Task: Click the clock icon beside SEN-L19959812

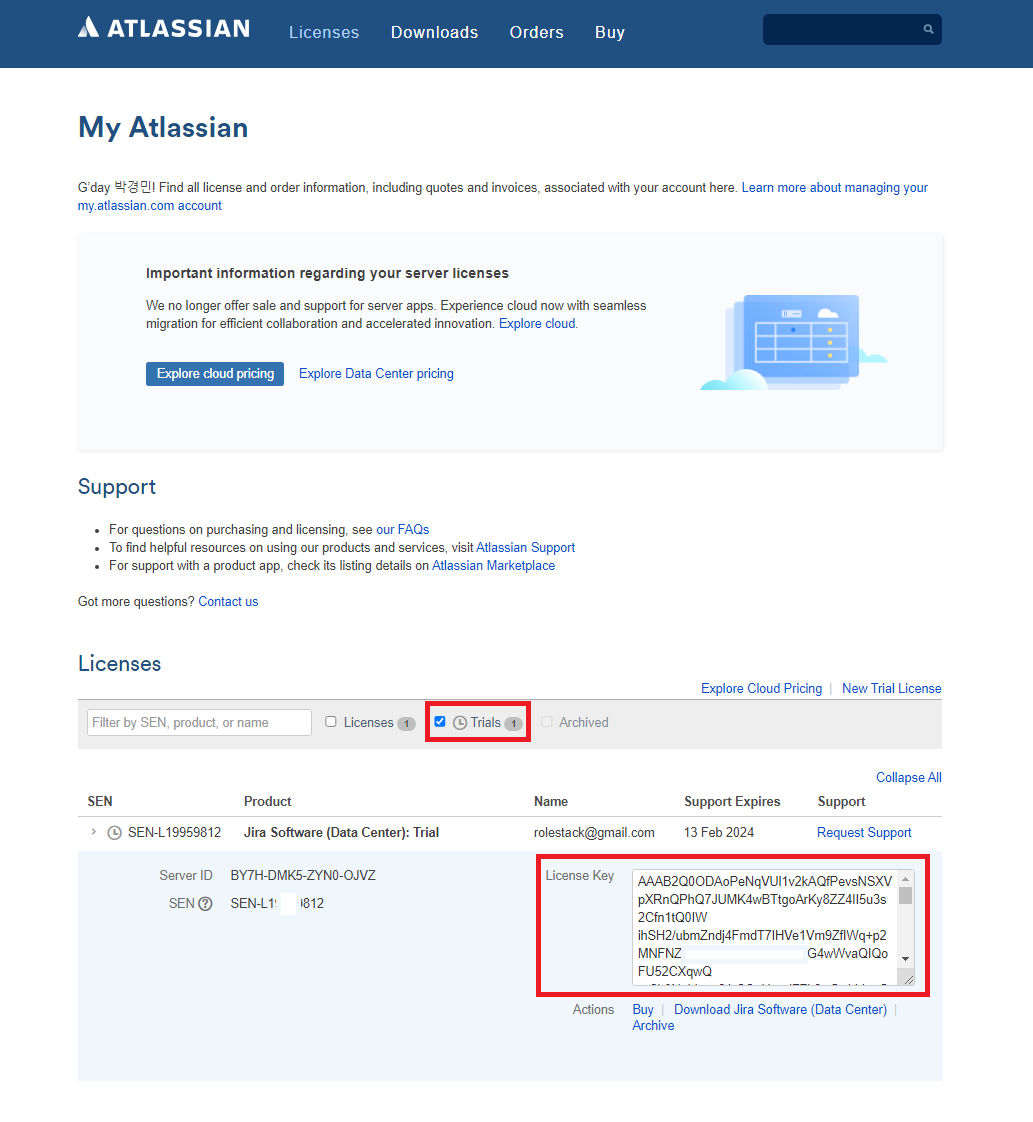Action: pyautogui.click(x=114, y=833)
